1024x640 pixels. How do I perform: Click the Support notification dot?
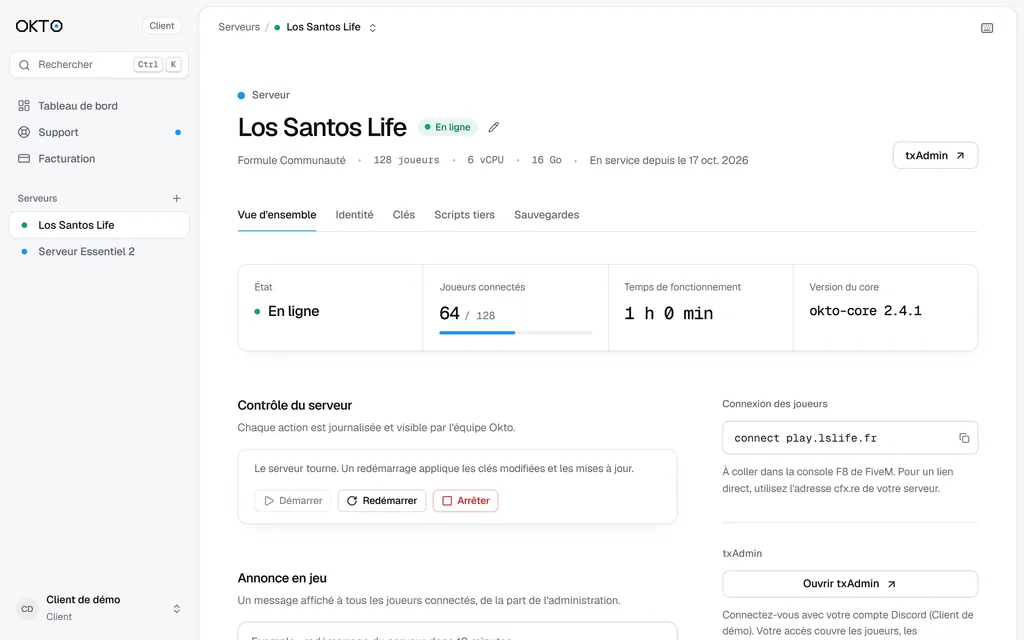point(178,133)
